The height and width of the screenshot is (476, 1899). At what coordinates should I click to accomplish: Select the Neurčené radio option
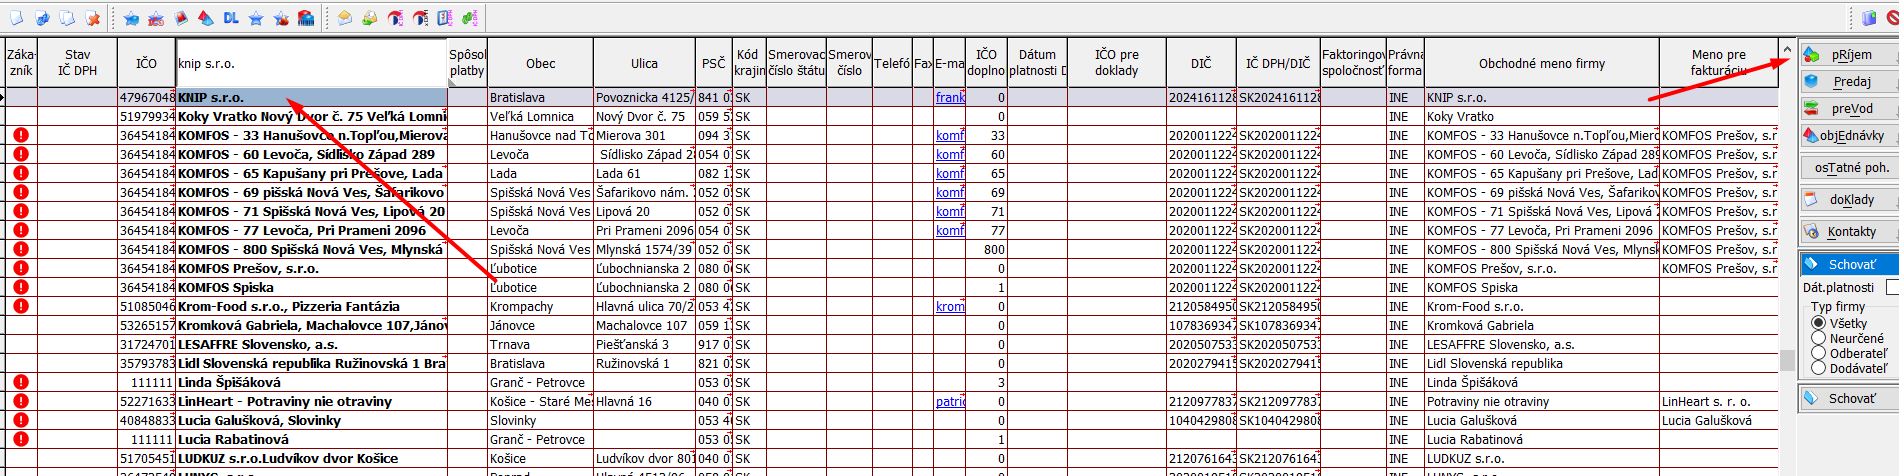tap(1818, 338)
